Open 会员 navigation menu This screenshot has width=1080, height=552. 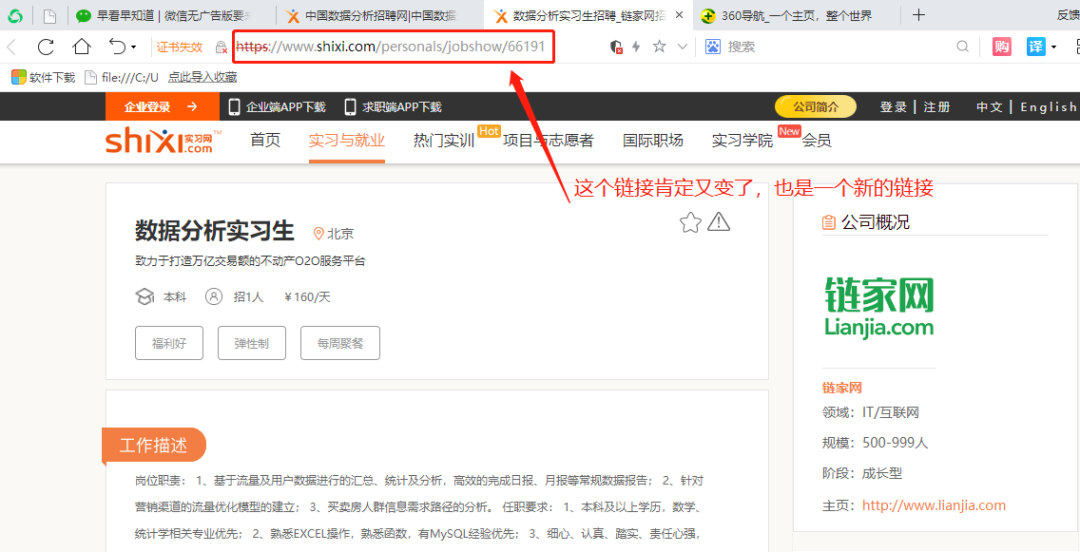(x=816, y=141)
